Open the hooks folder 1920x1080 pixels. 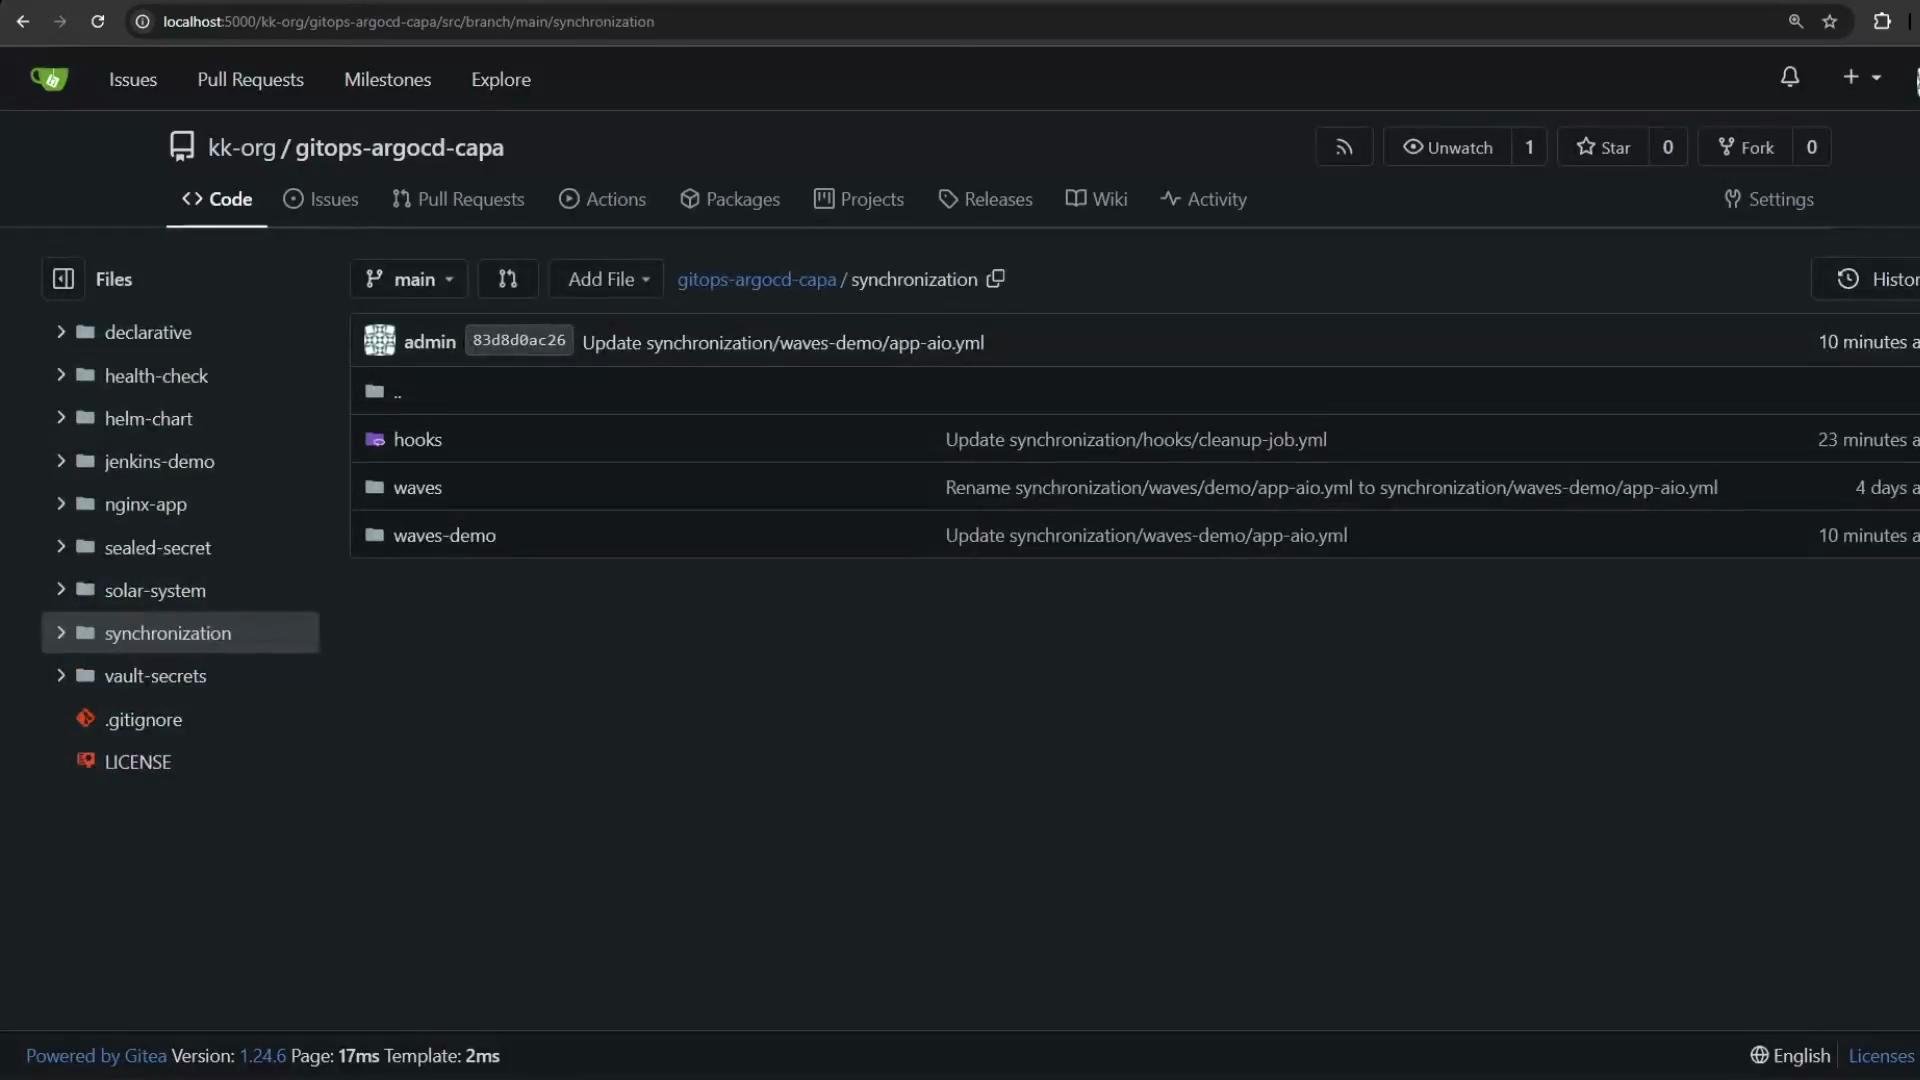click(x=417, y=440)
